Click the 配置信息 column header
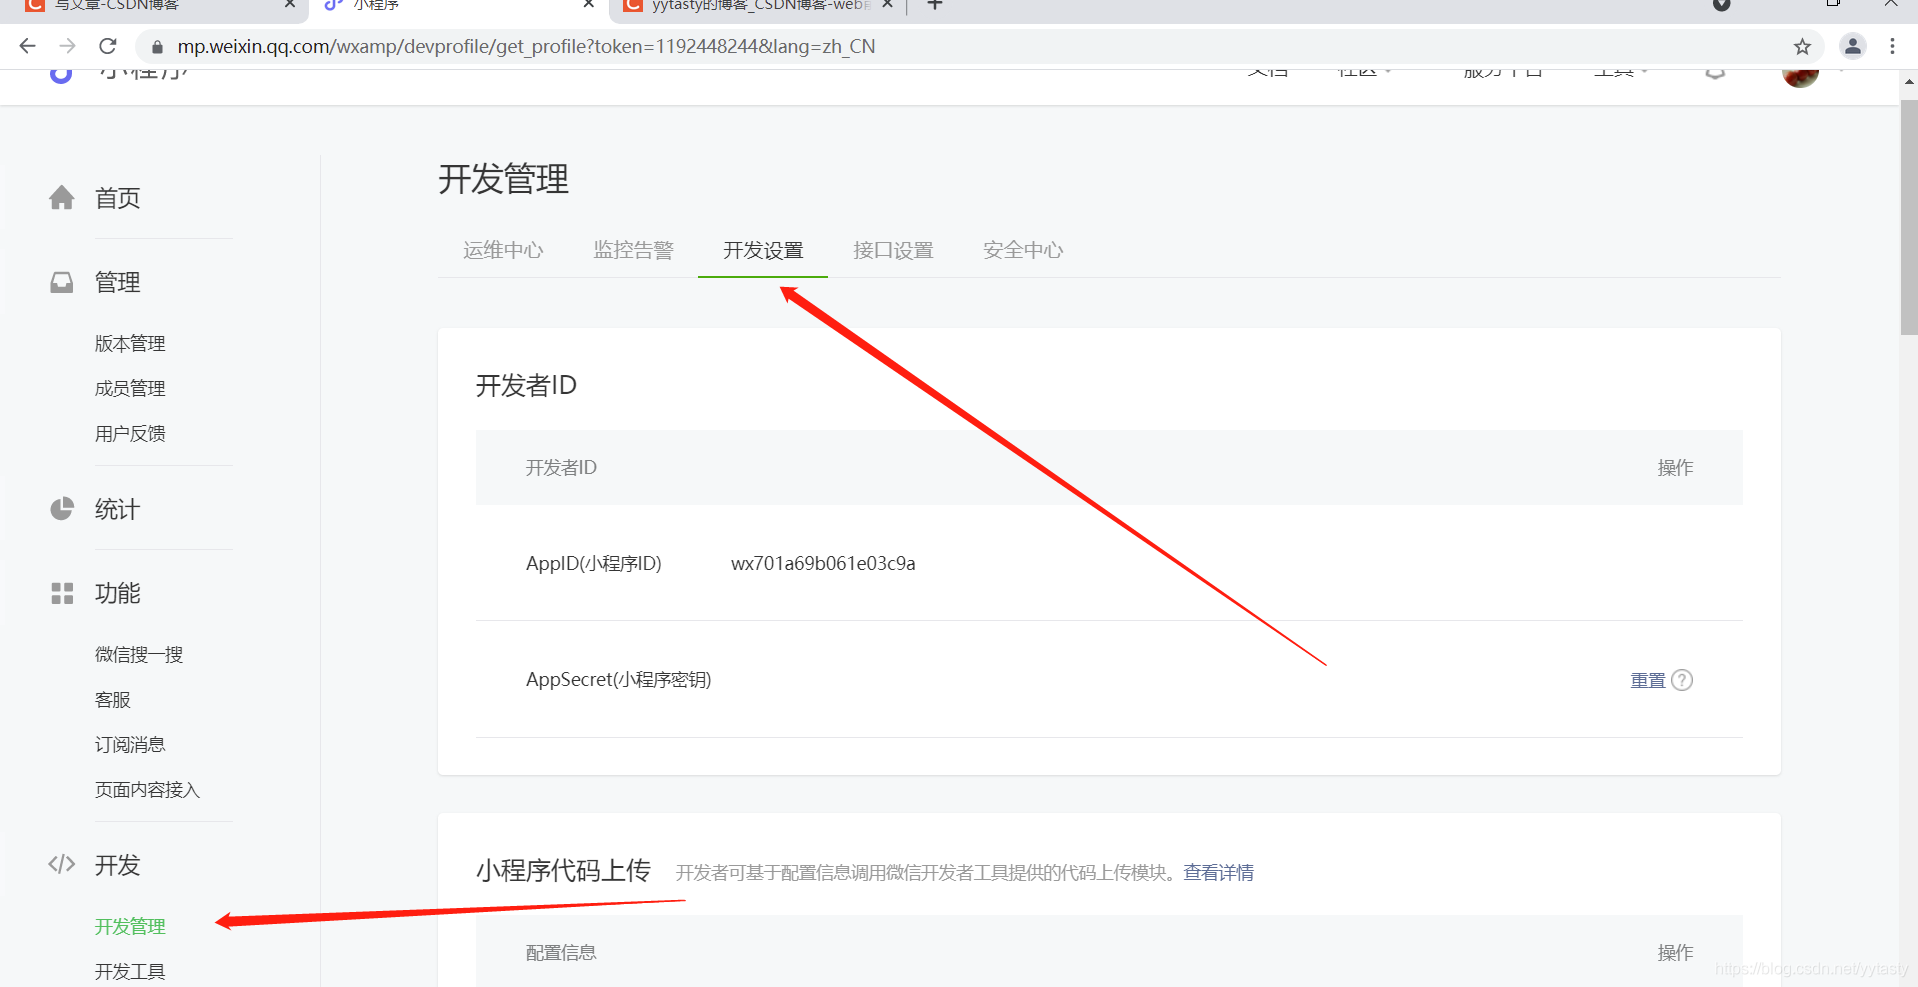Viewport: 1918px width, 987px height. coord(561,953)
